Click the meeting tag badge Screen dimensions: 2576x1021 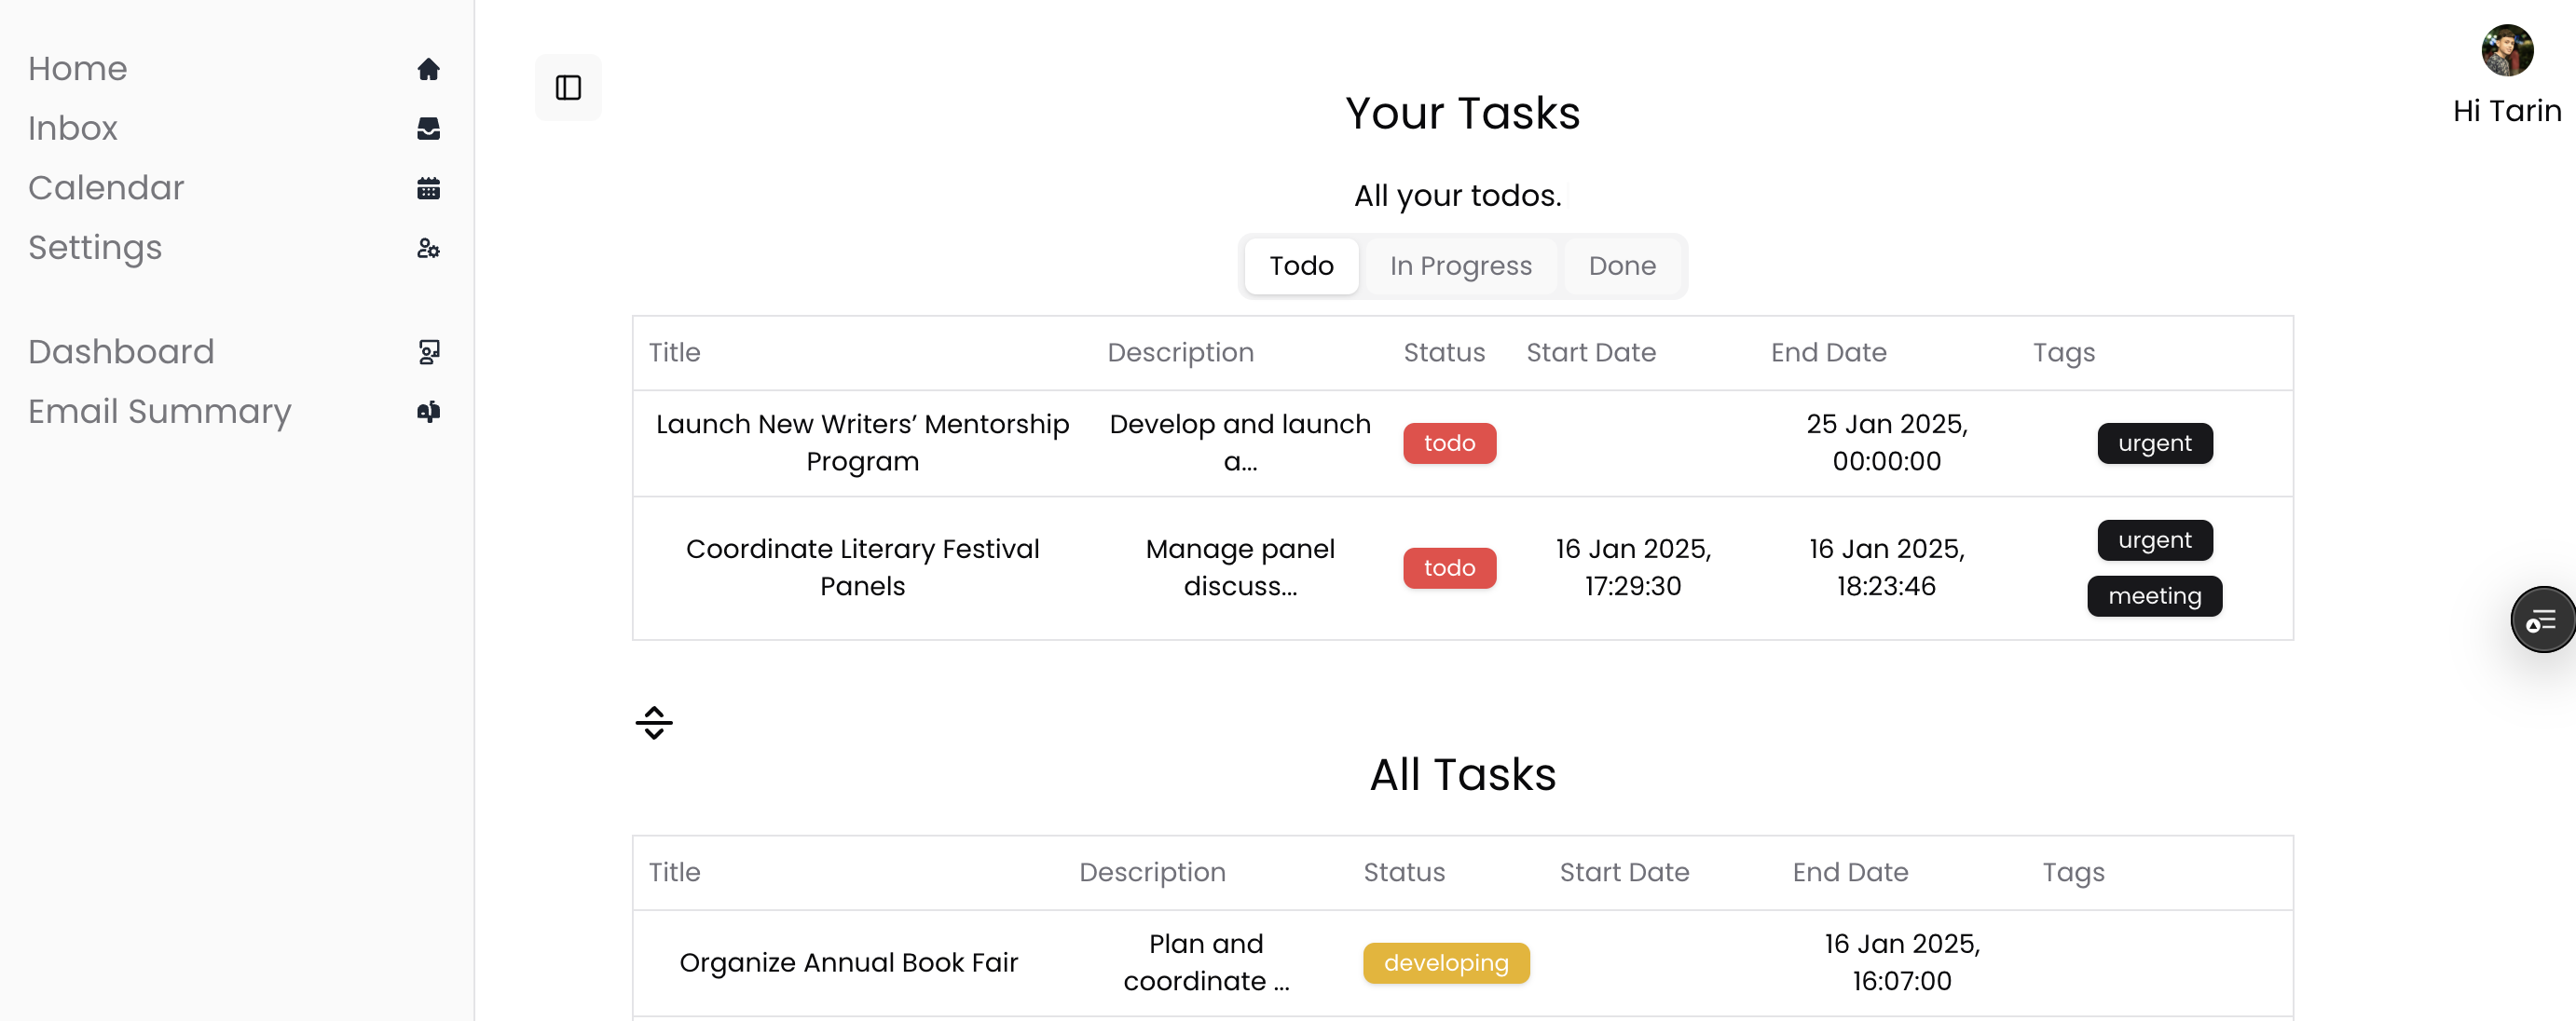tap(2154, 596)
